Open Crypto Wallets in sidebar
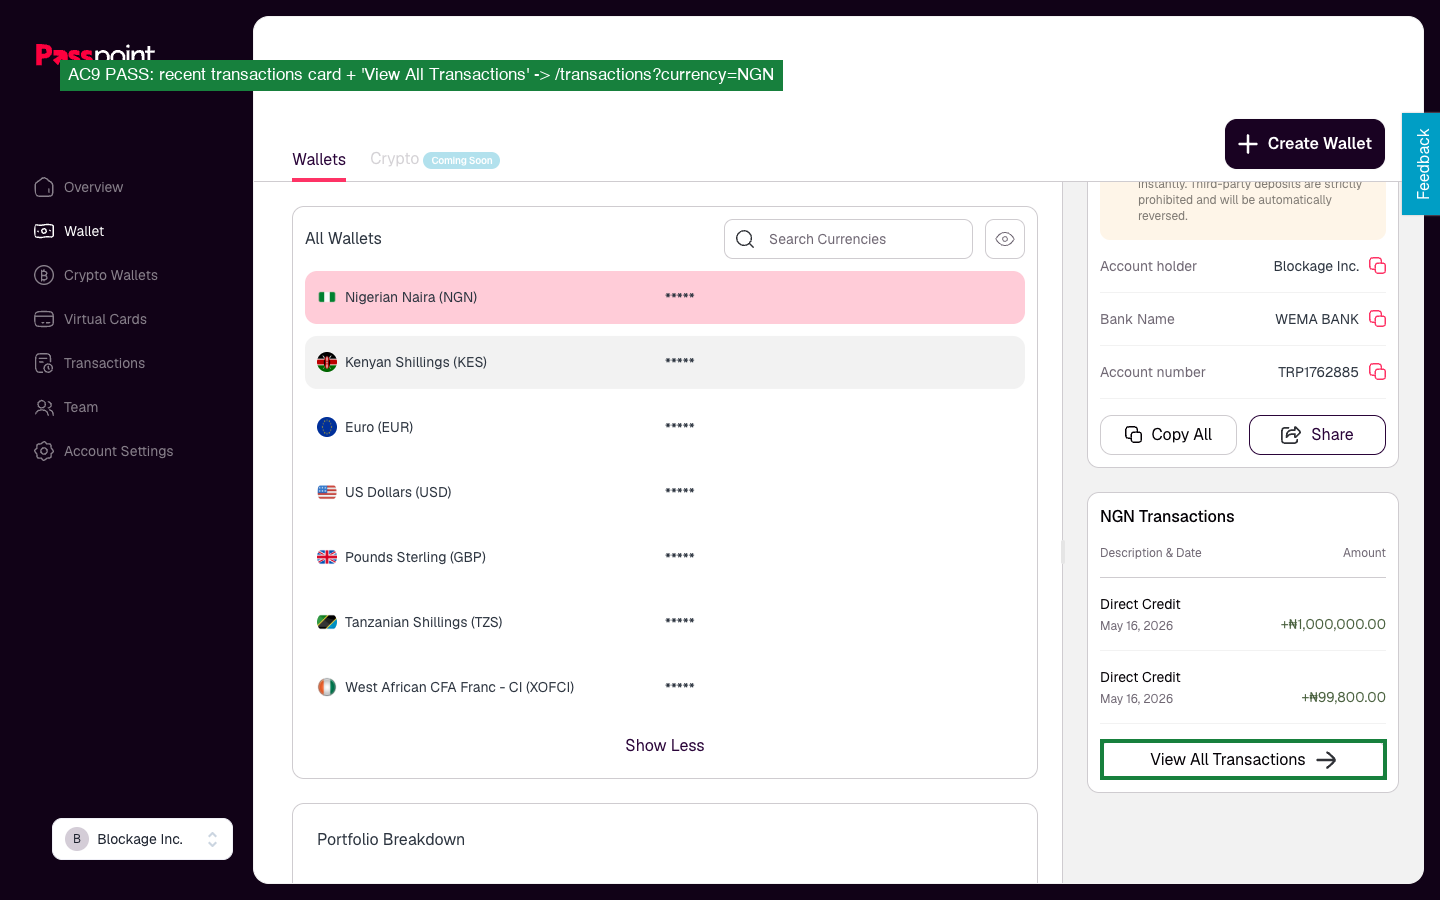This screenshot has height=900, width=1440. [96, 275]
